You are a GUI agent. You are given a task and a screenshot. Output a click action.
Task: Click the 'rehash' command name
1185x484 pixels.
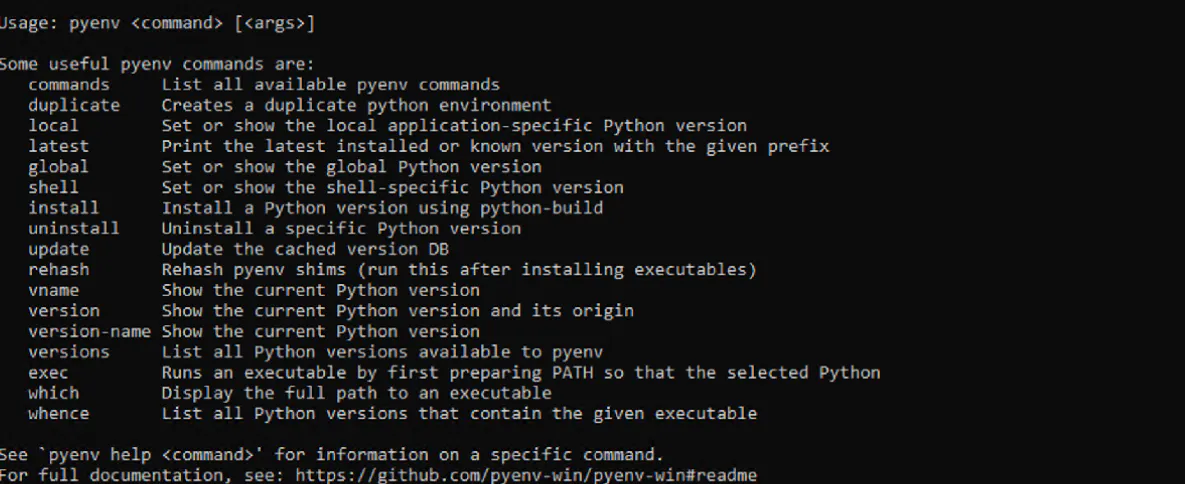click(x=58, y=269)
